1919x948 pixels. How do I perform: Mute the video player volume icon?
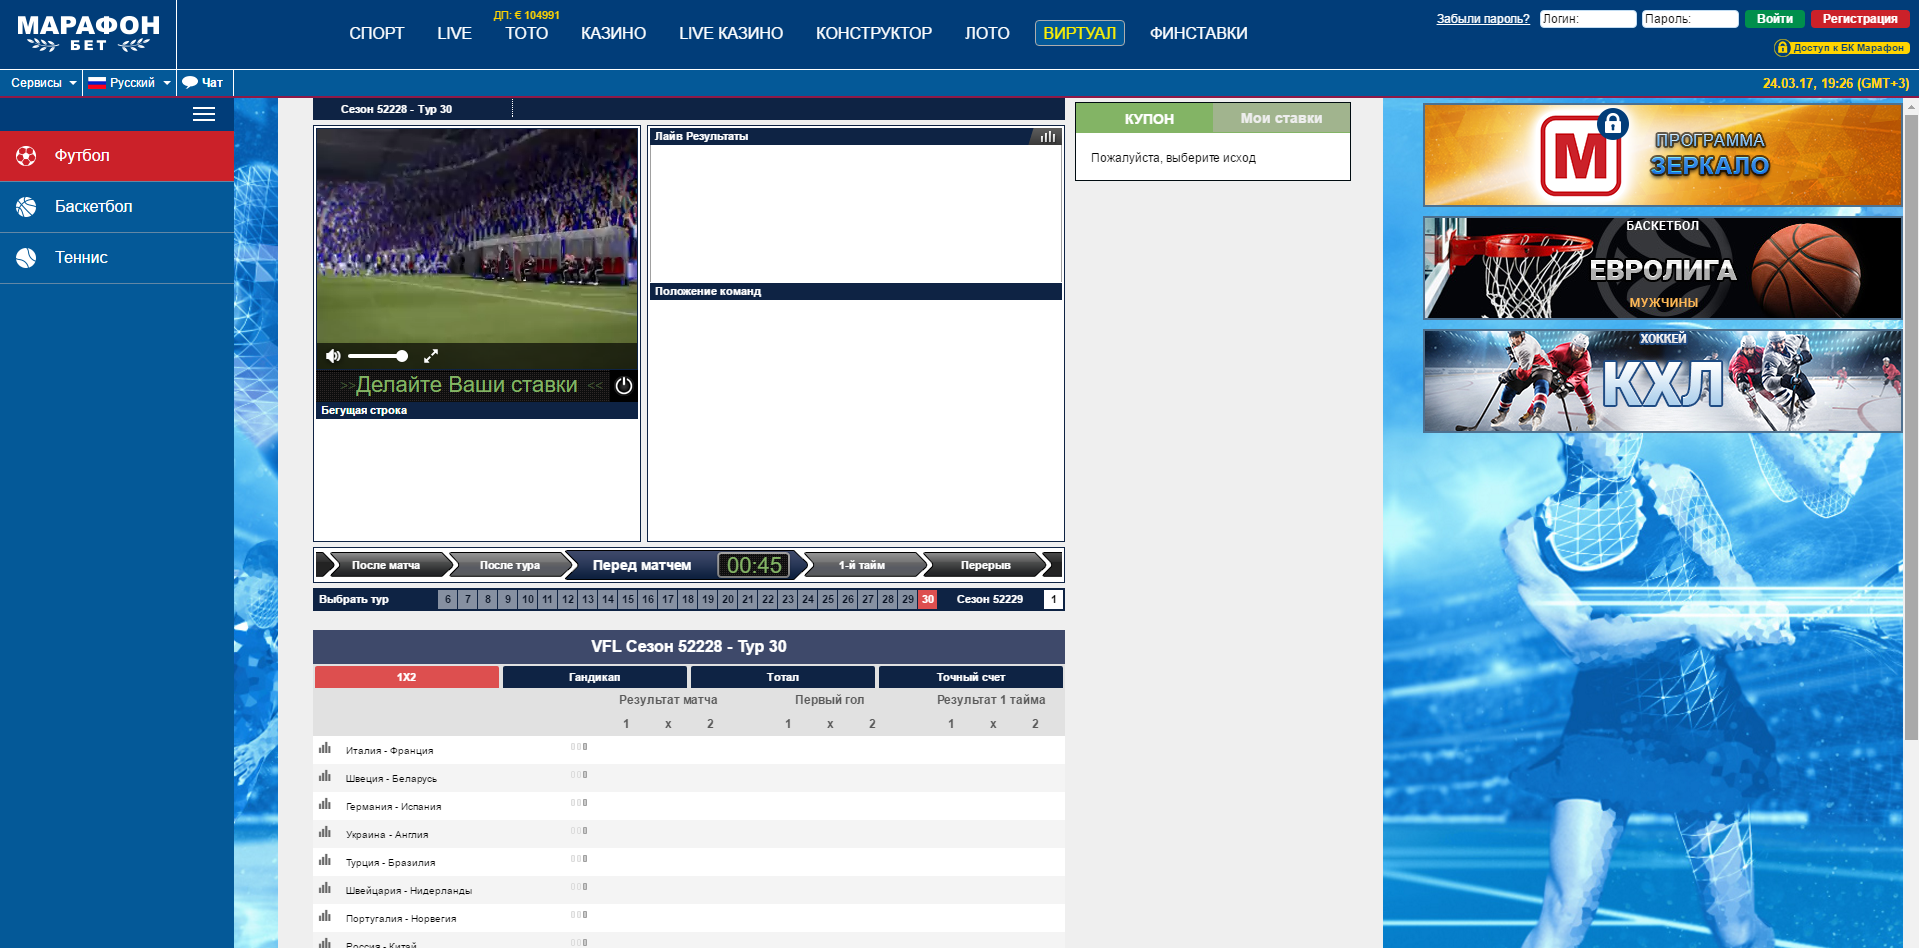[x=333, y=356]
